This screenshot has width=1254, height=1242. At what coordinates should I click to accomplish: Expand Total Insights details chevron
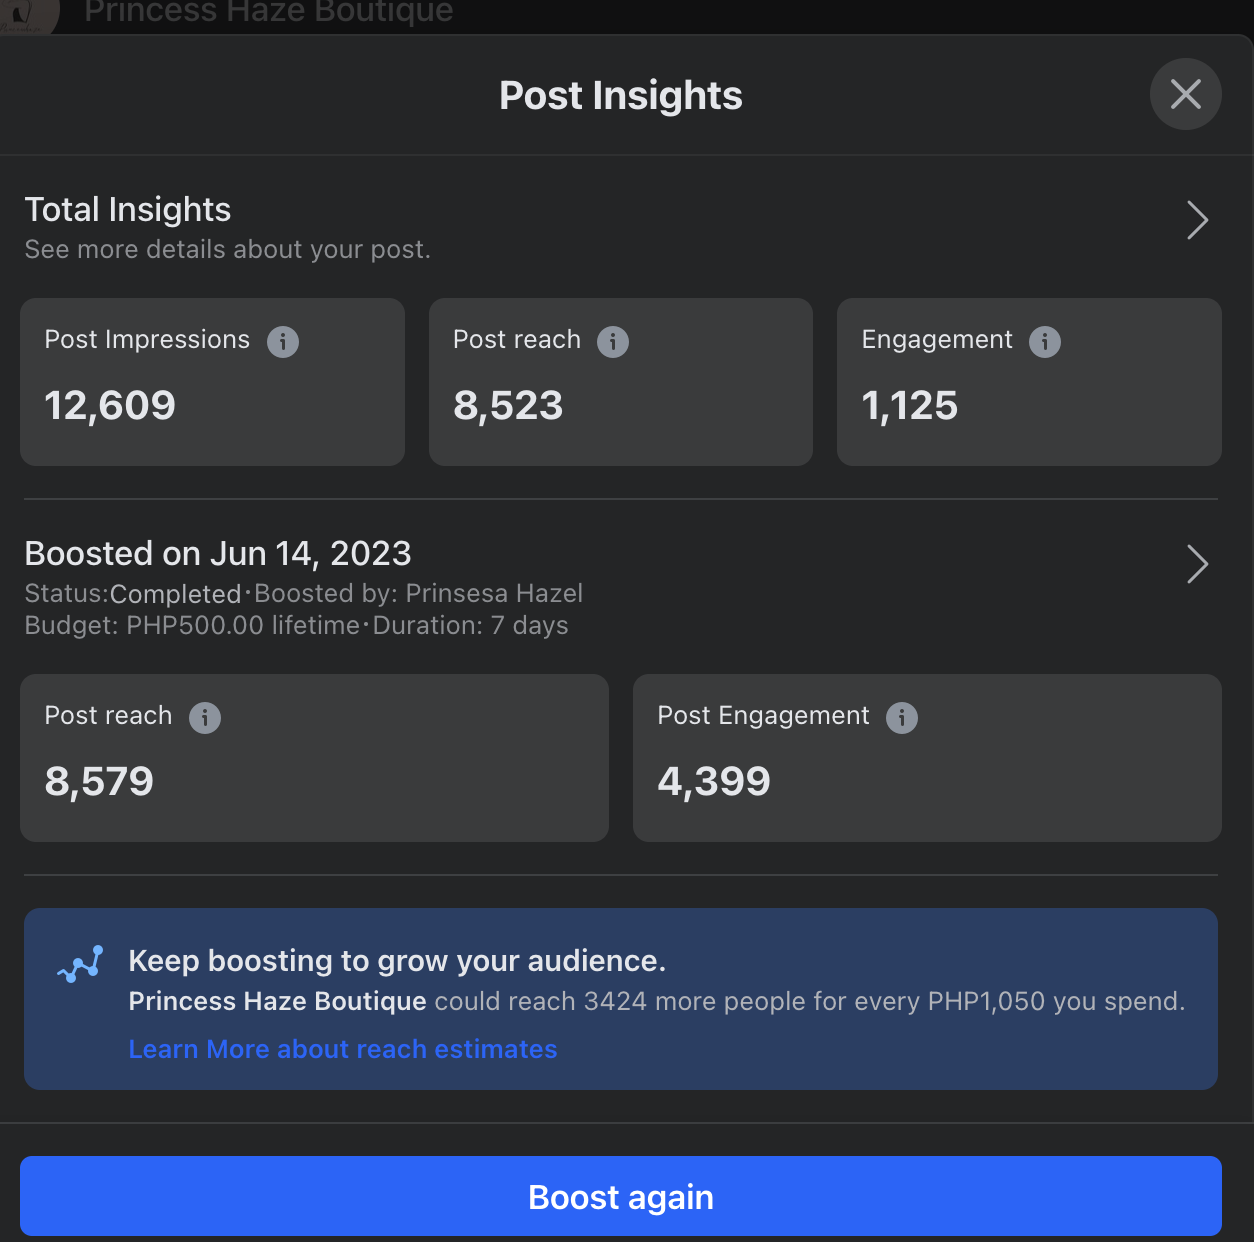coord(1197,220)
